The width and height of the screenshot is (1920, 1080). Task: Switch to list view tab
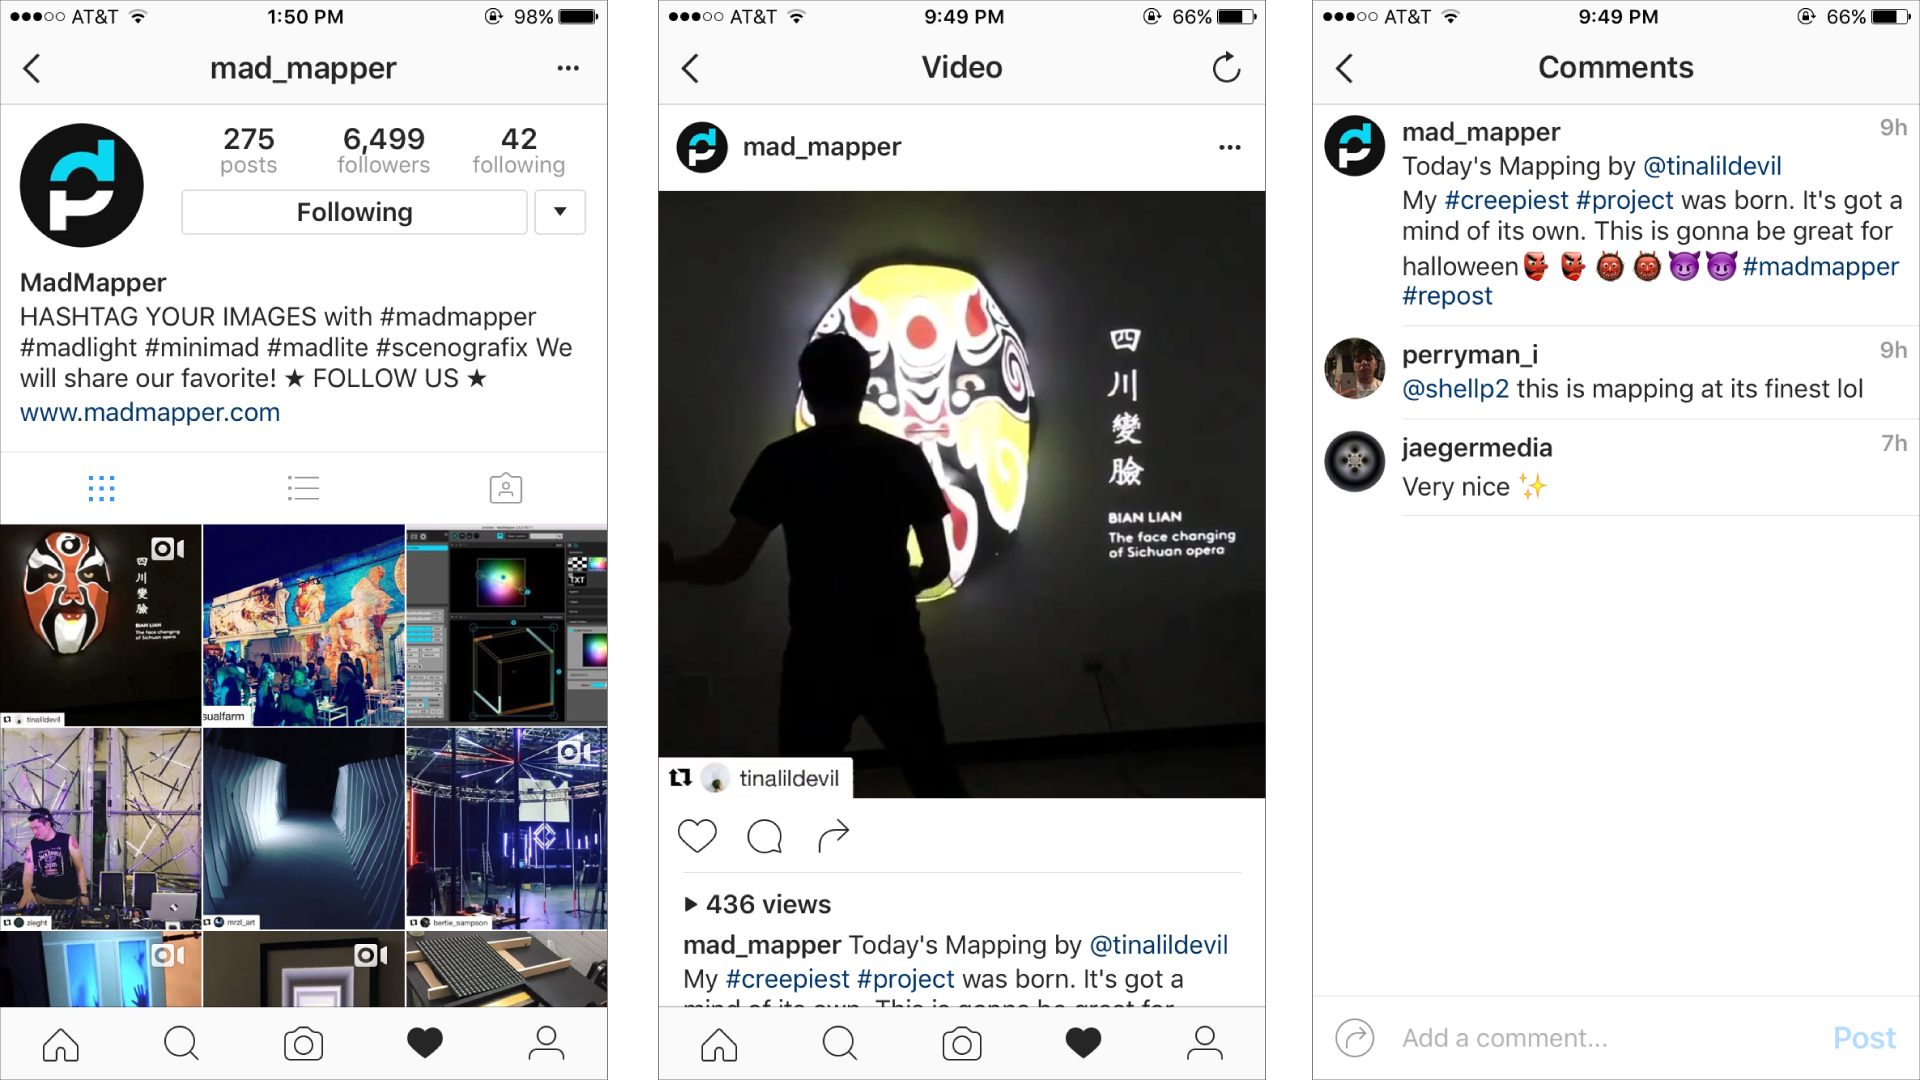click(x=303, y=488)
